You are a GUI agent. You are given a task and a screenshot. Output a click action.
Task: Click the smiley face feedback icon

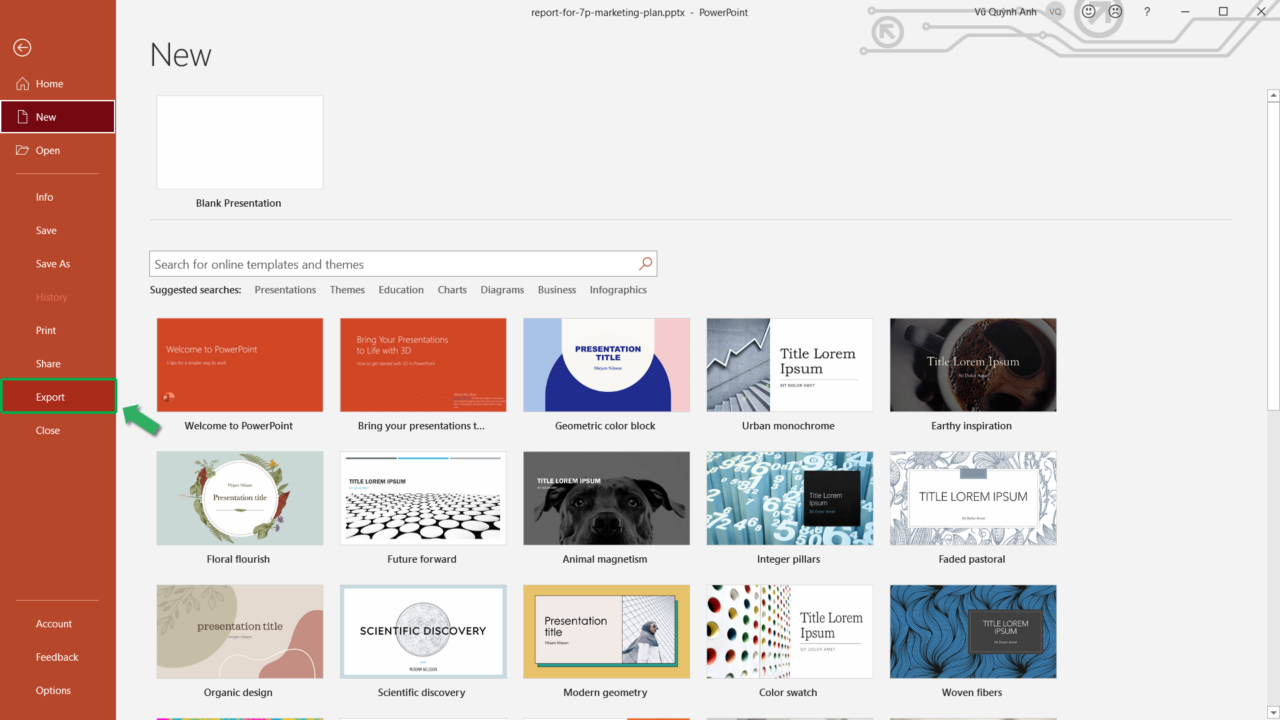click(1089, 12)
